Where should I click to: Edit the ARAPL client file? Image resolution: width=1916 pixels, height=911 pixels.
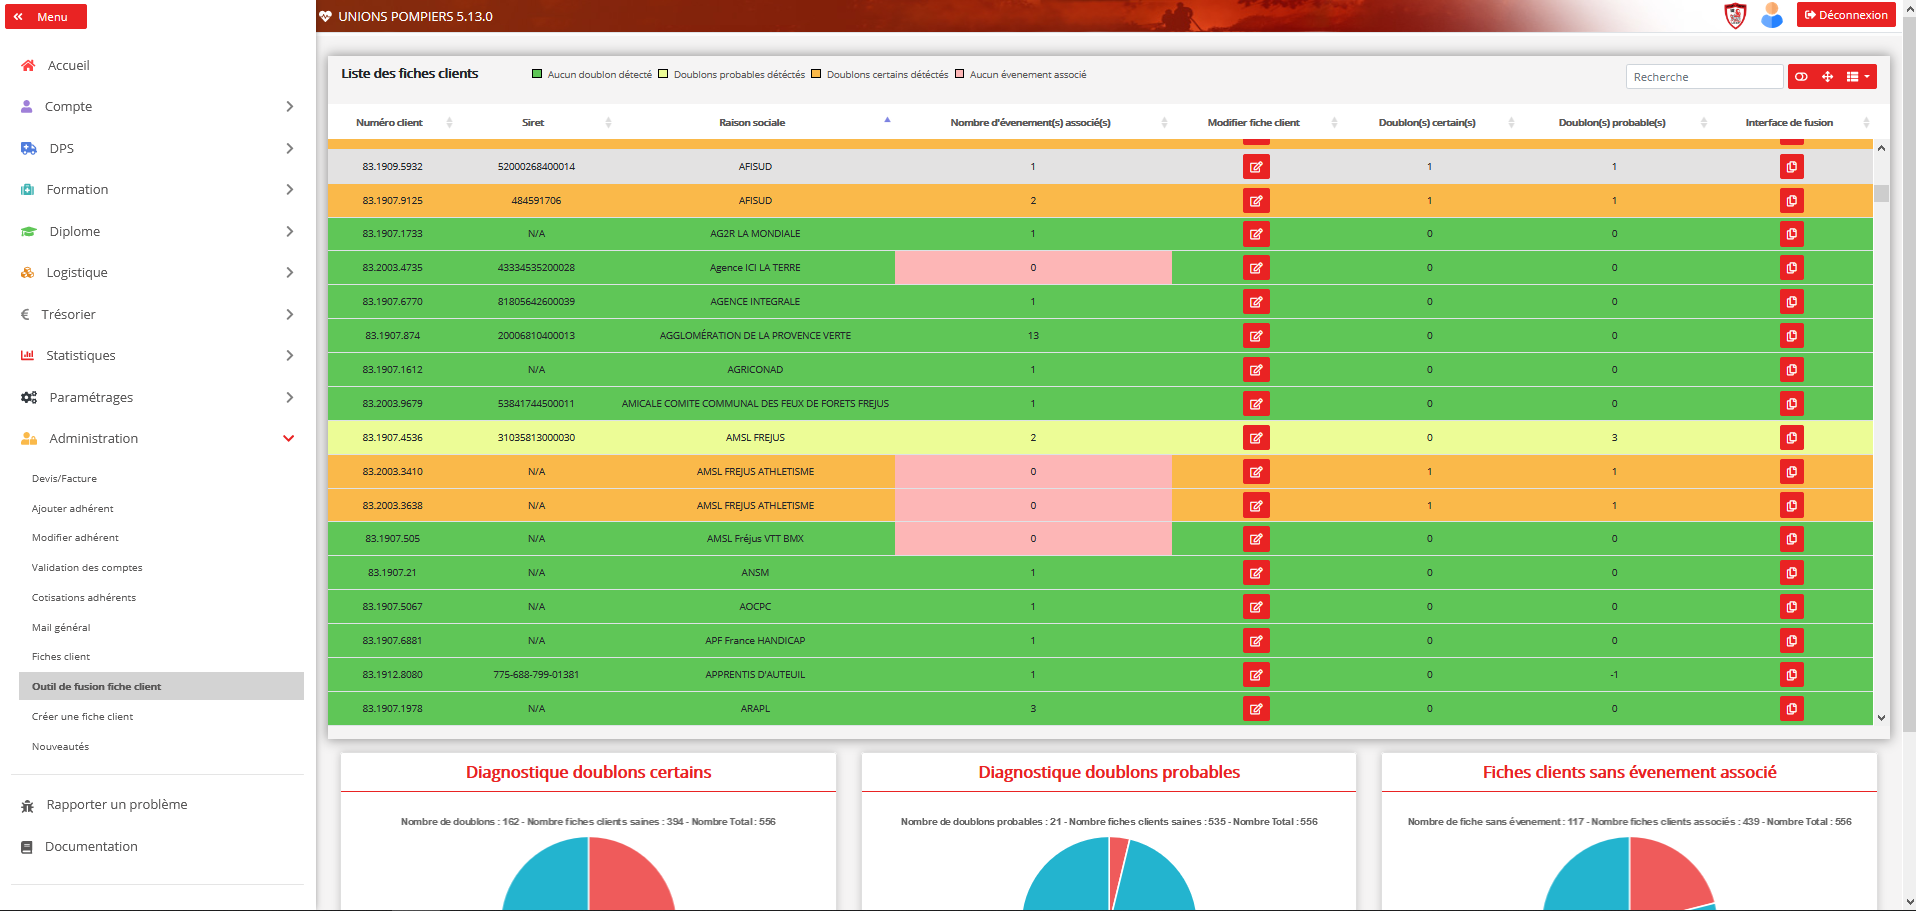click(1256, 709)
